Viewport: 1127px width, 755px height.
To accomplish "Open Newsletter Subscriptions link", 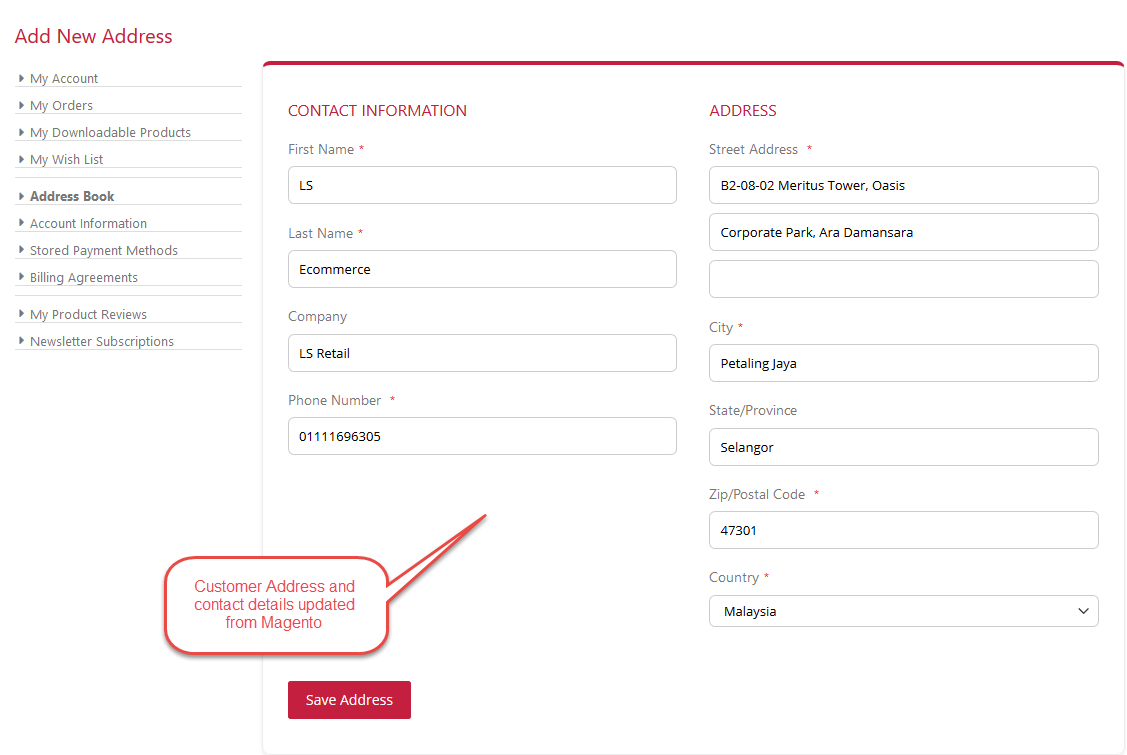I will pos(101,342).
